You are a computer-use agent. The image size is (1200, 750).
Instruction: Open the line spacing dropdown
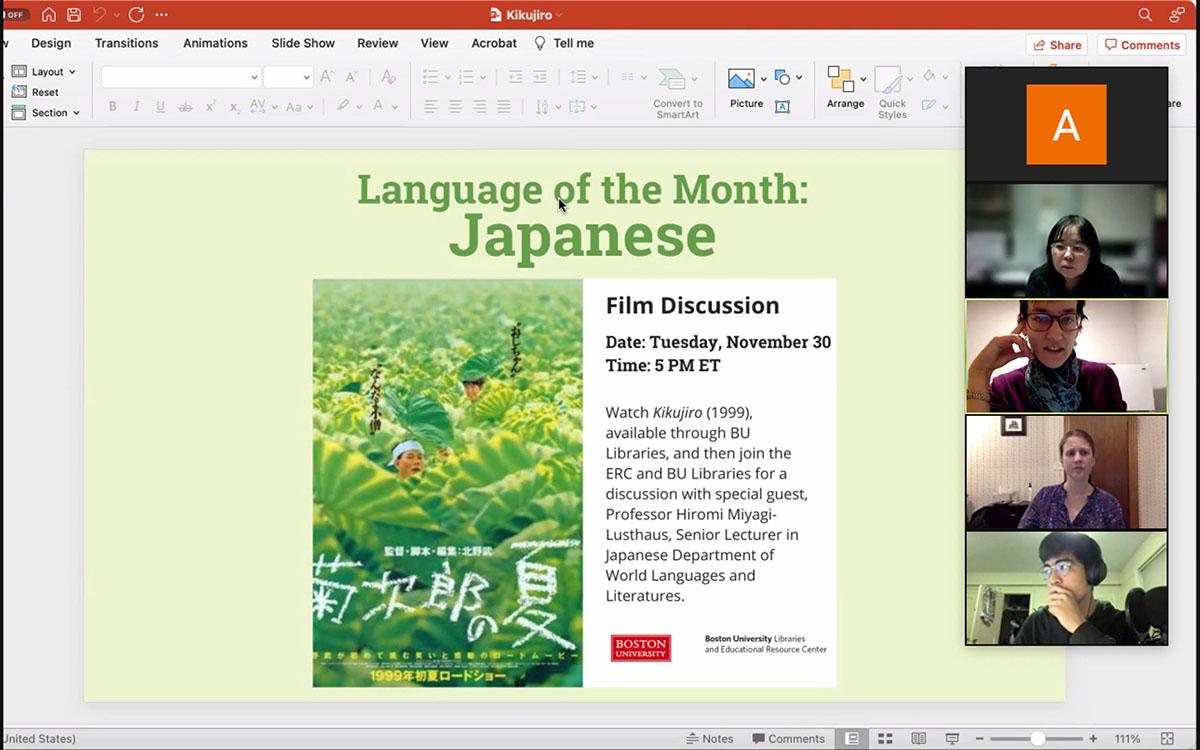point(584,77)
